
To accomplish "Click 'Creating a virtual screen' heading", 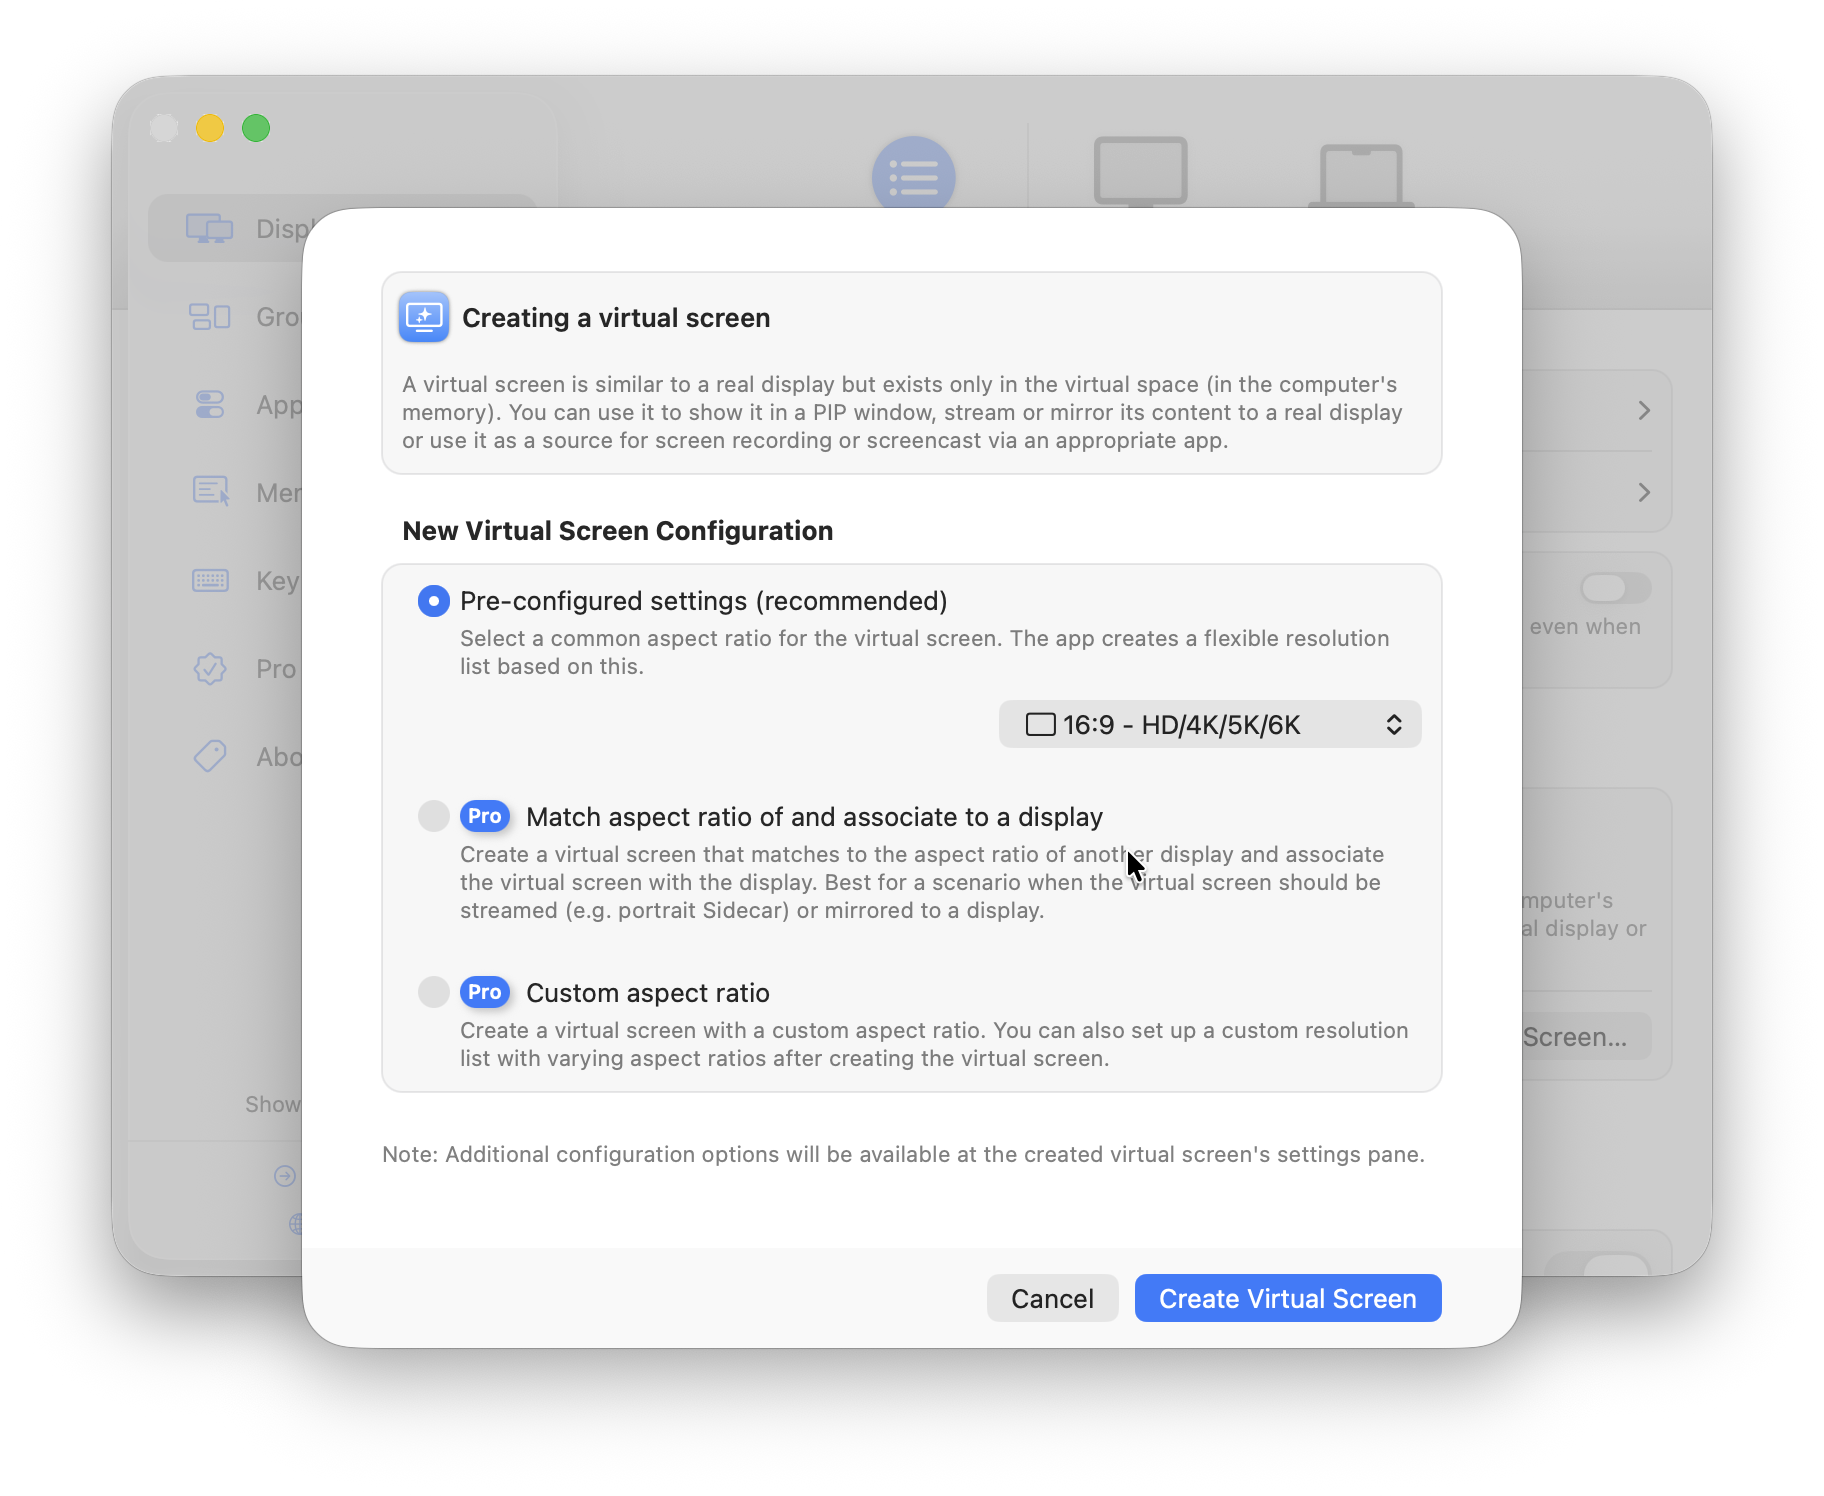I will [616, 318].
